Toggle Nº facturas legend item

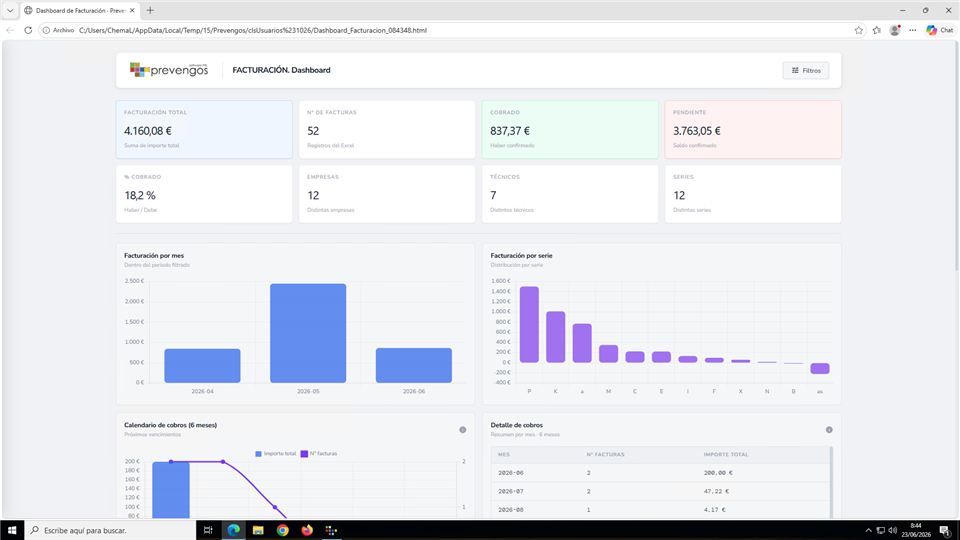tap(319, 454)
